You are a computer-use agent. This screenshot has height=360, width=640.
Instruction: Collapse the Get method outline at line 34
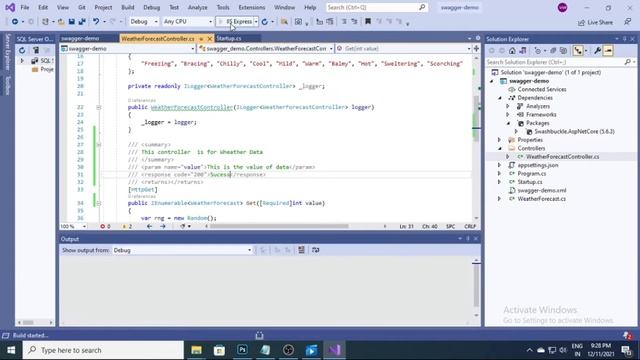98,203
